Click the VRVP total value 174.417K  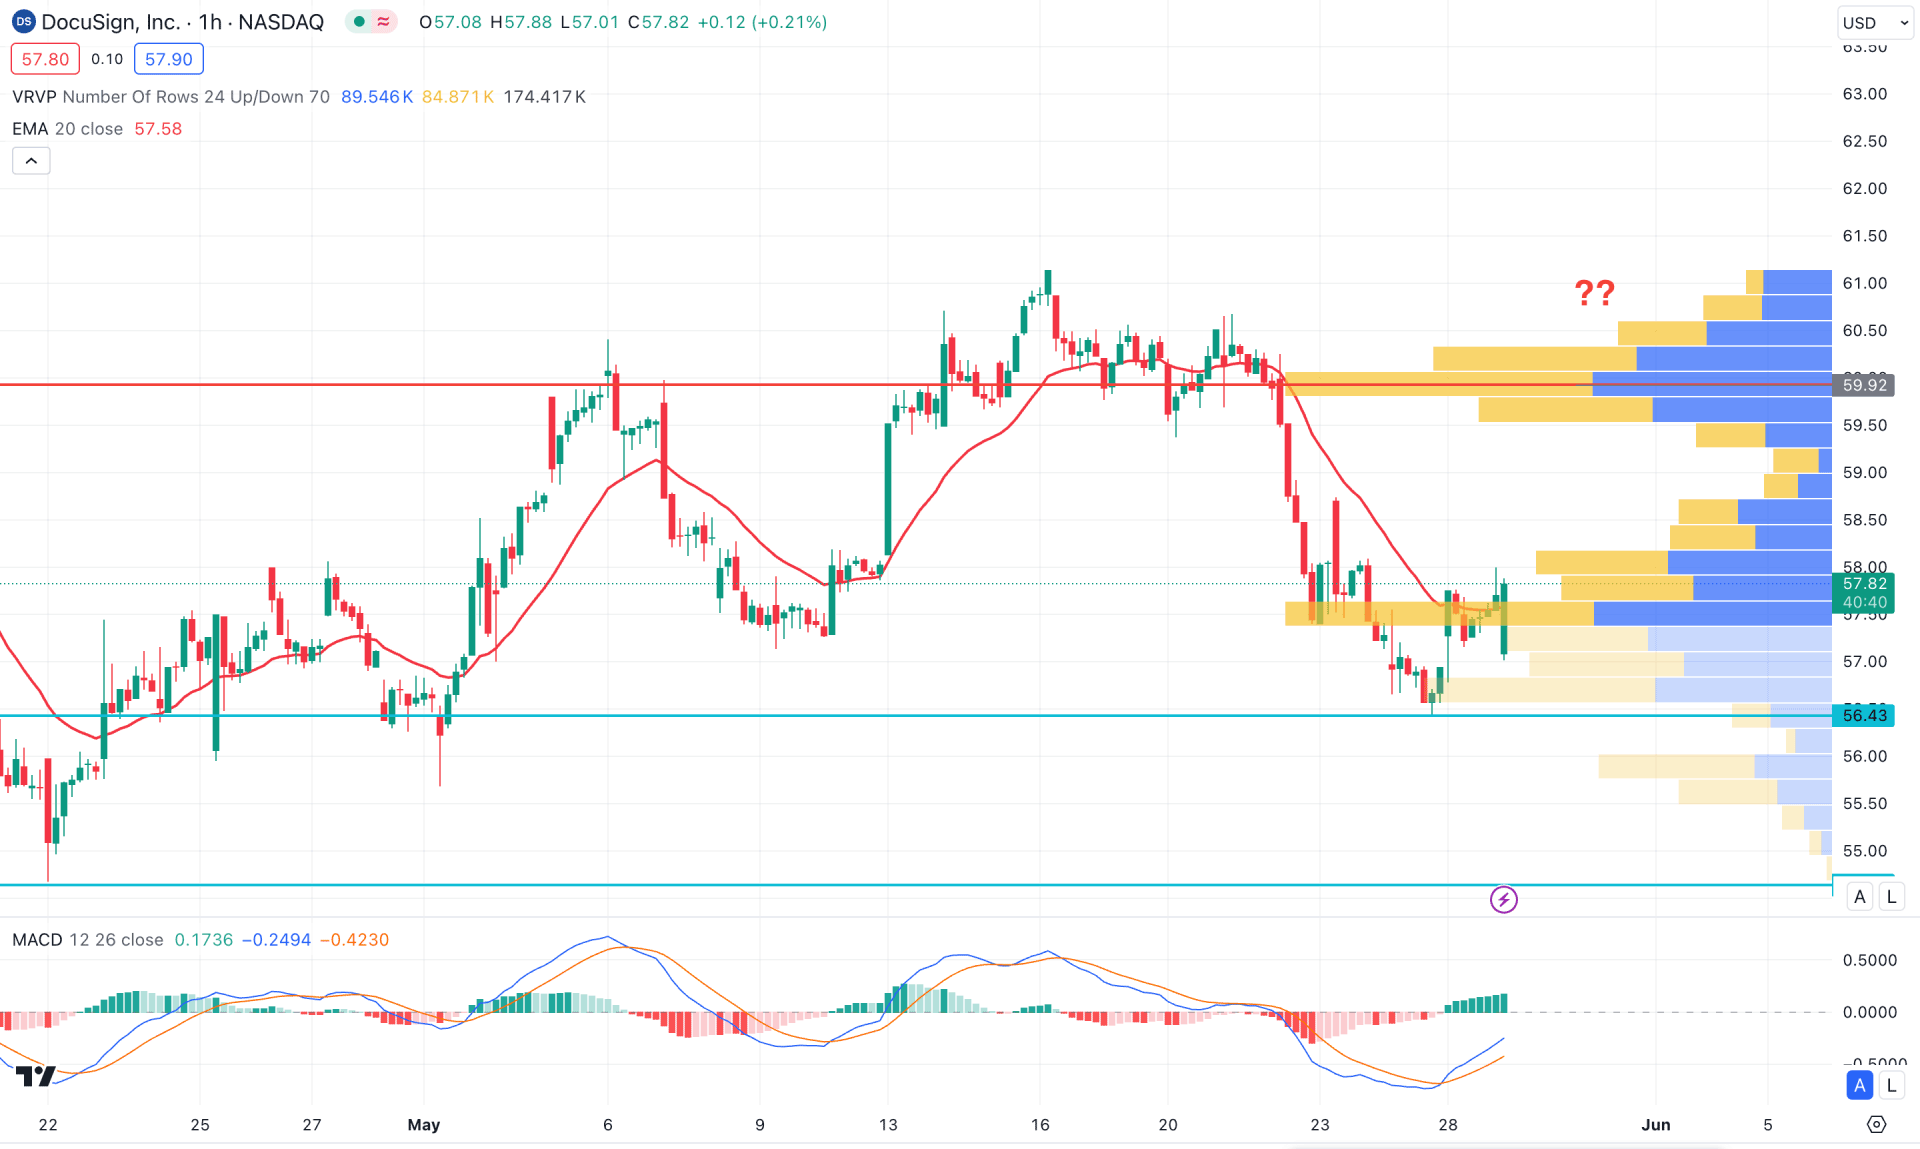pos(545,97)
